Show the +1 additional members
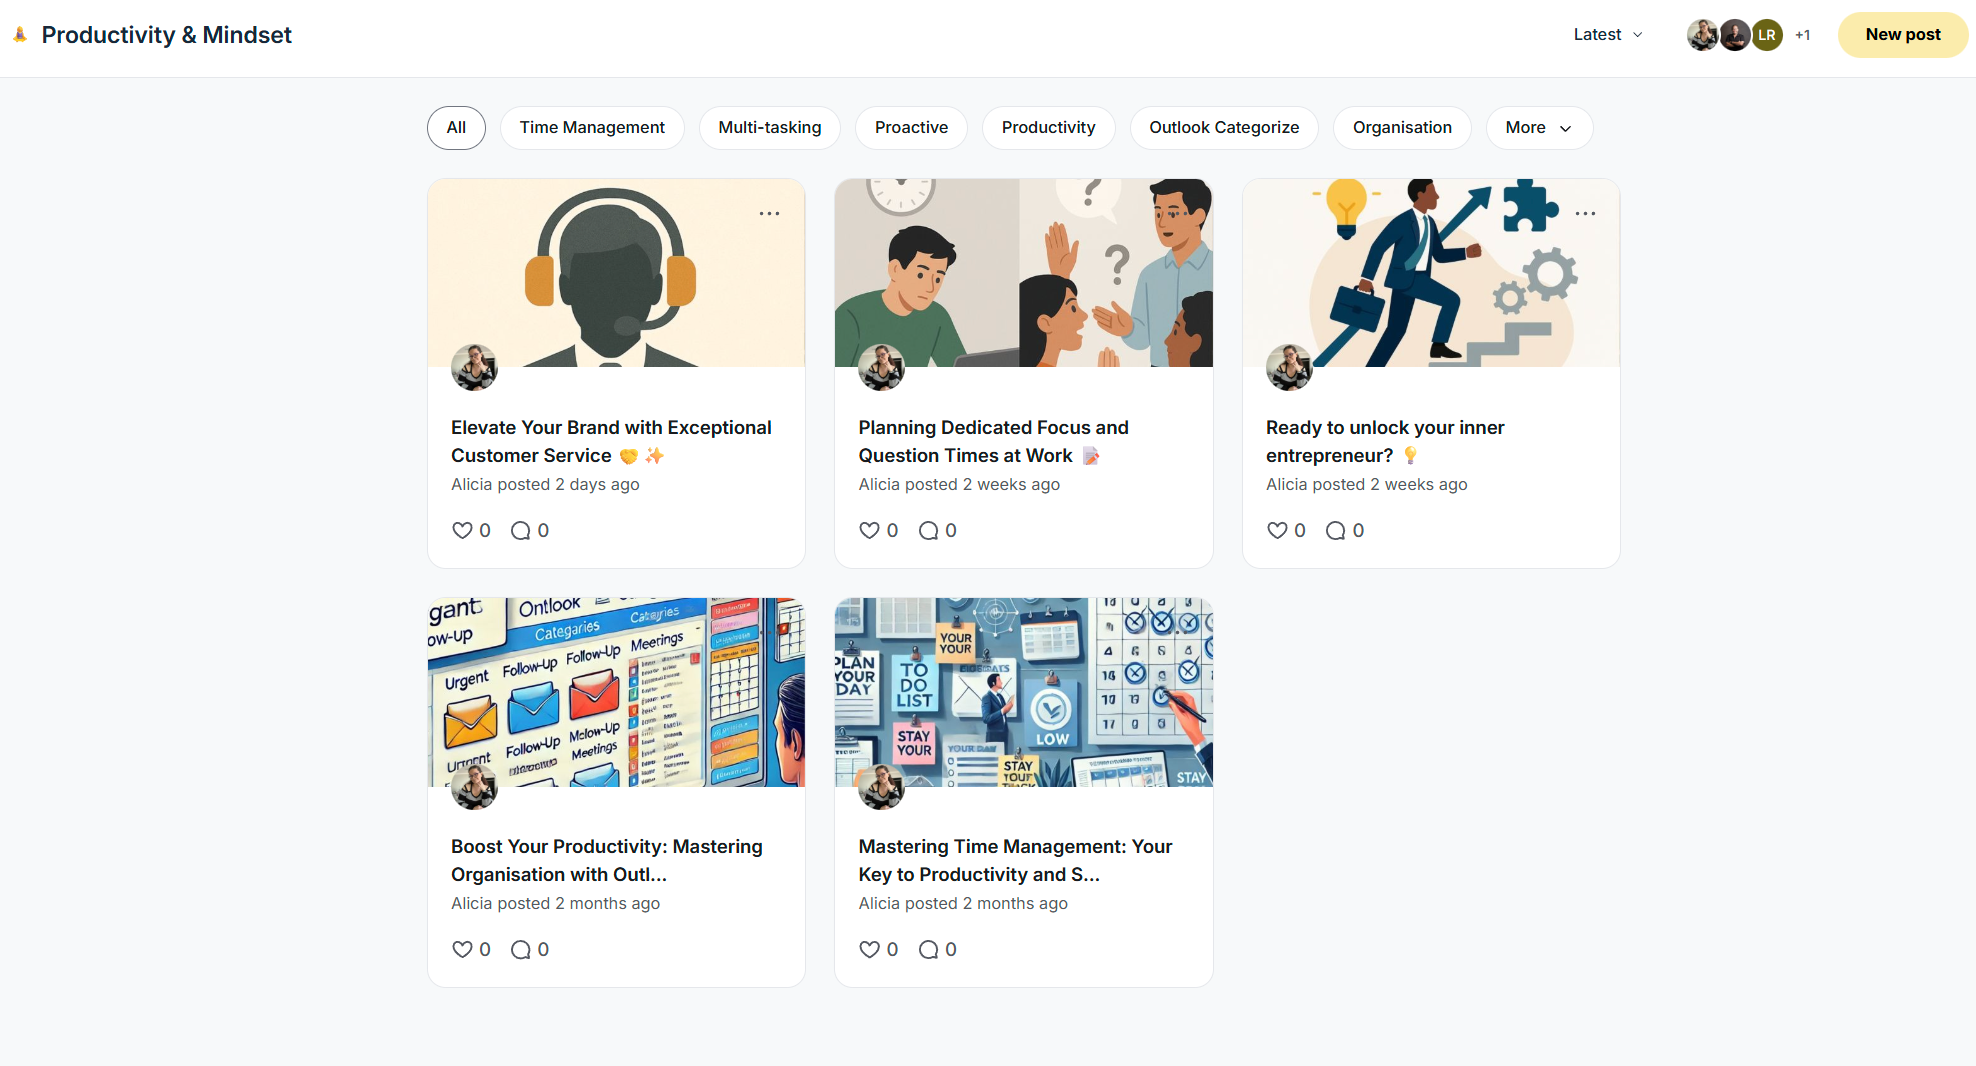 point(1802,35)
